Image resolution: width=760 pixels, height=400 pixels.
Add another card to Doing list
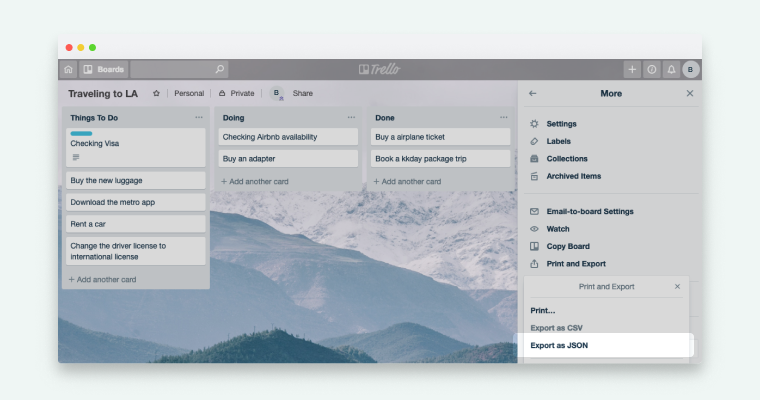[x=254, y=181]
